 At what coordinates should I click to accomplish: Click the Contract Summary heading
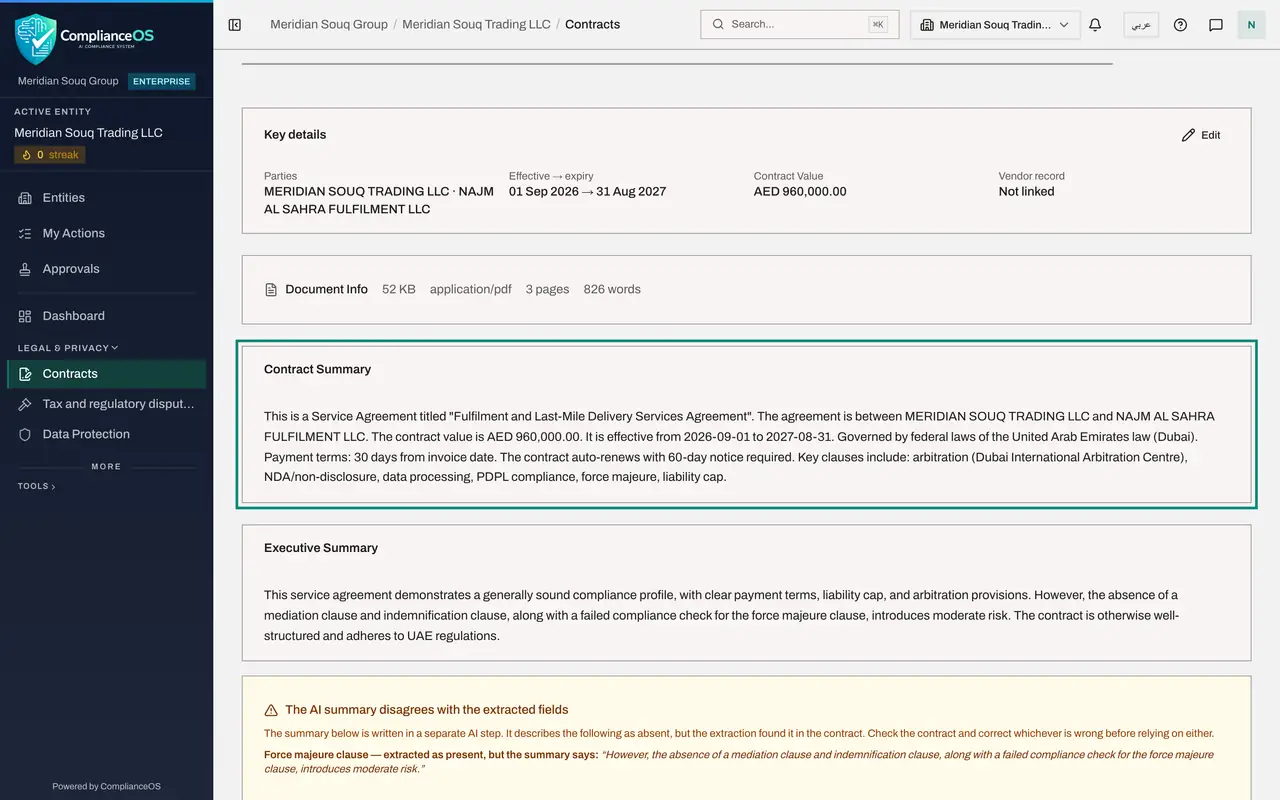(317, 369)
